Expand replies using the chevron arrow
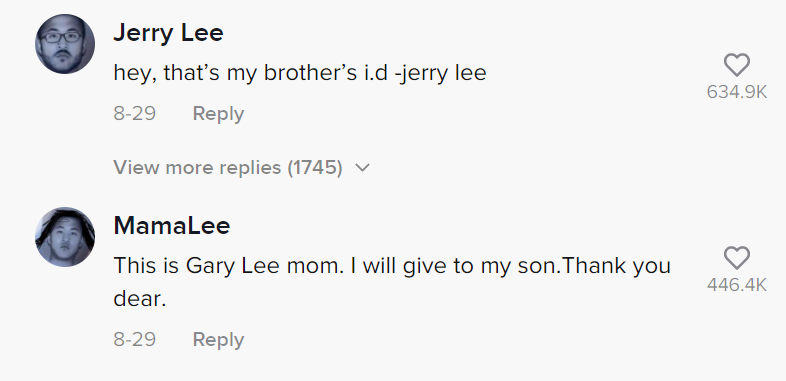Viewport: 786px width, 381px height. (x=362, y=167)
